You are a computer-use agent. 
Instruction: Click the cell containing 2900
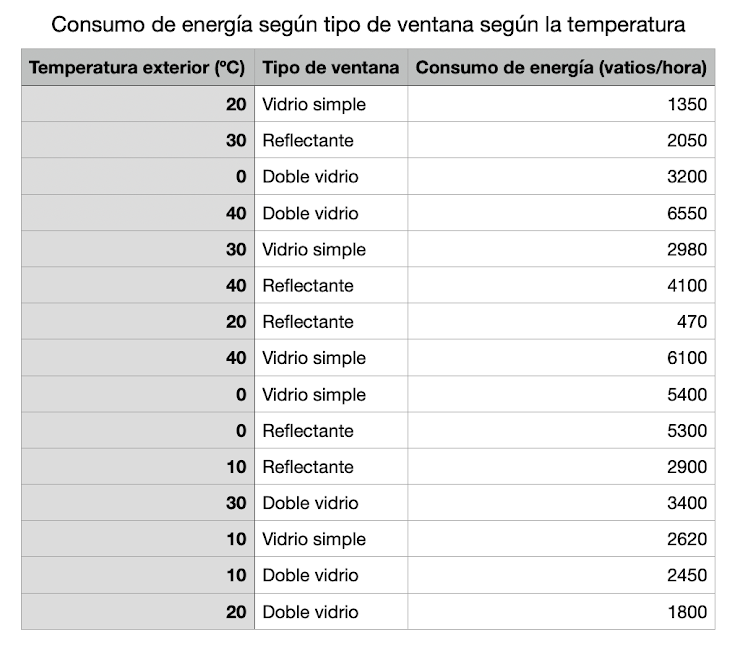click(x=561, y=467)
